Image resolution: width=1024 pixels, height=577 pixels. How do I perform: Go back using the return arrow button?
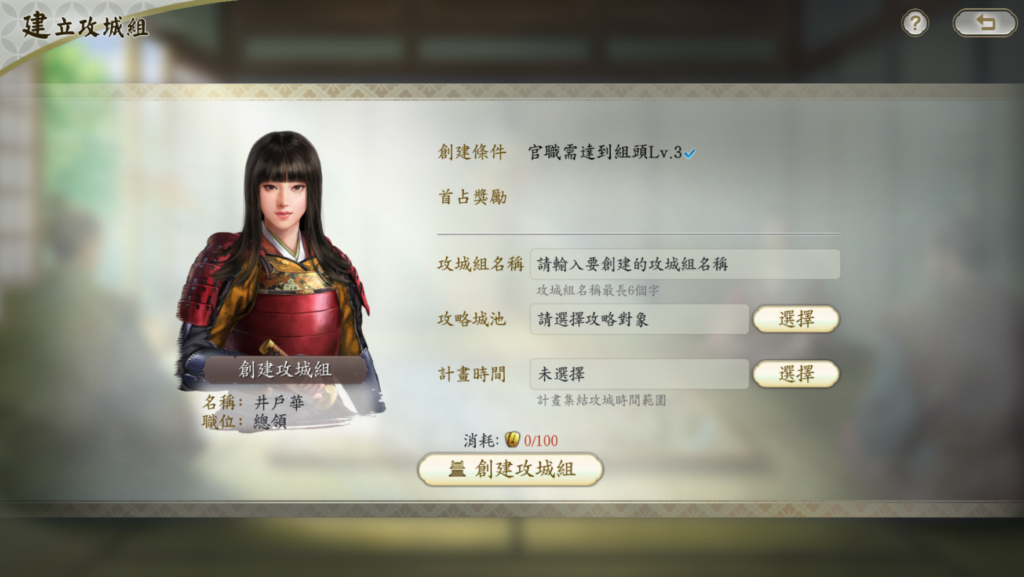(x=984, y=23)
